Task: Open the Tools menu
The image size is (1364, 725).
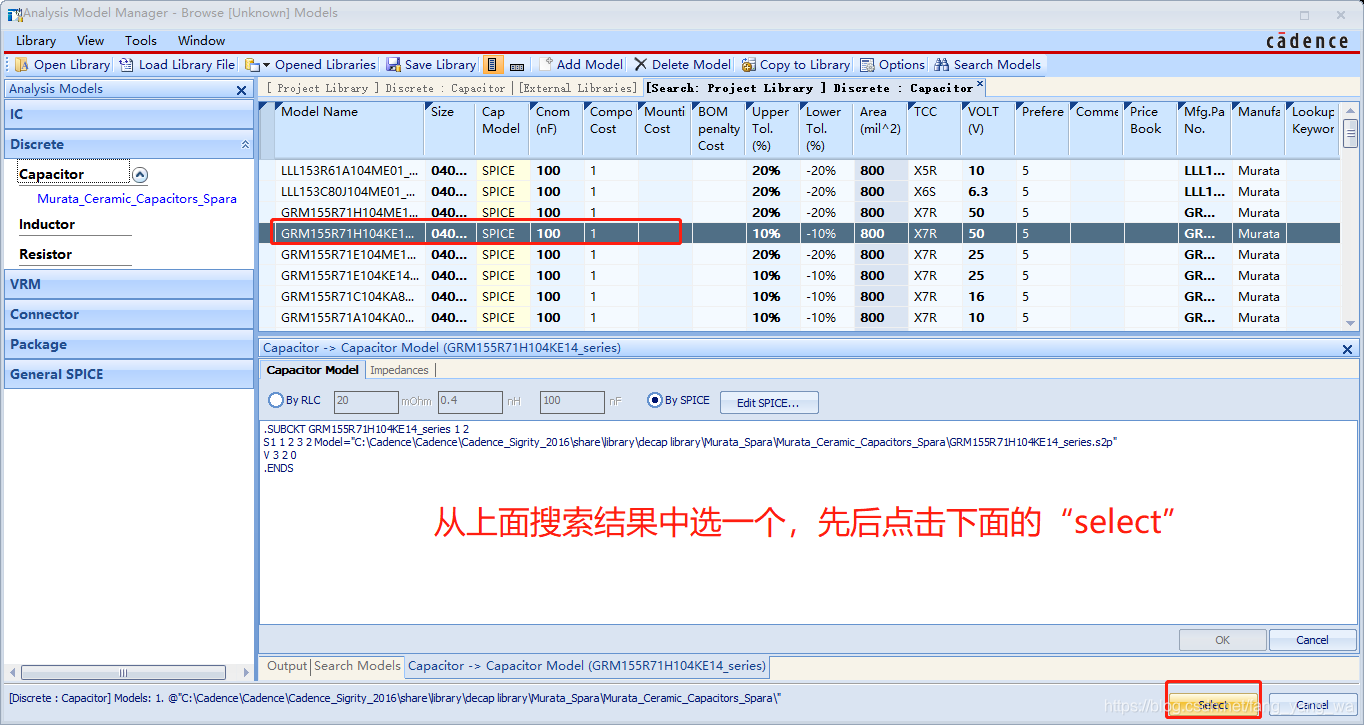Action: coord(141,41)
